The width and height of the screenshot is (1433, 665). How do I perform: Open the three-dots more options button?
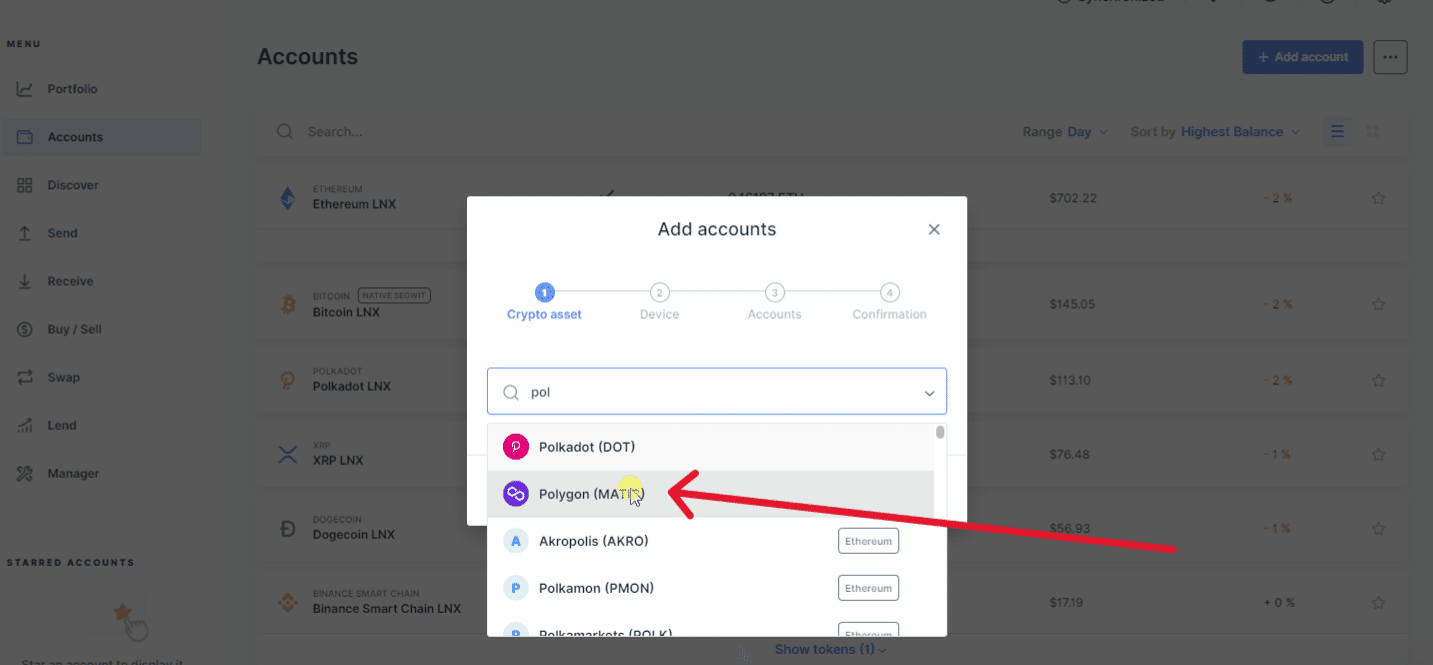pos(1390,57)
